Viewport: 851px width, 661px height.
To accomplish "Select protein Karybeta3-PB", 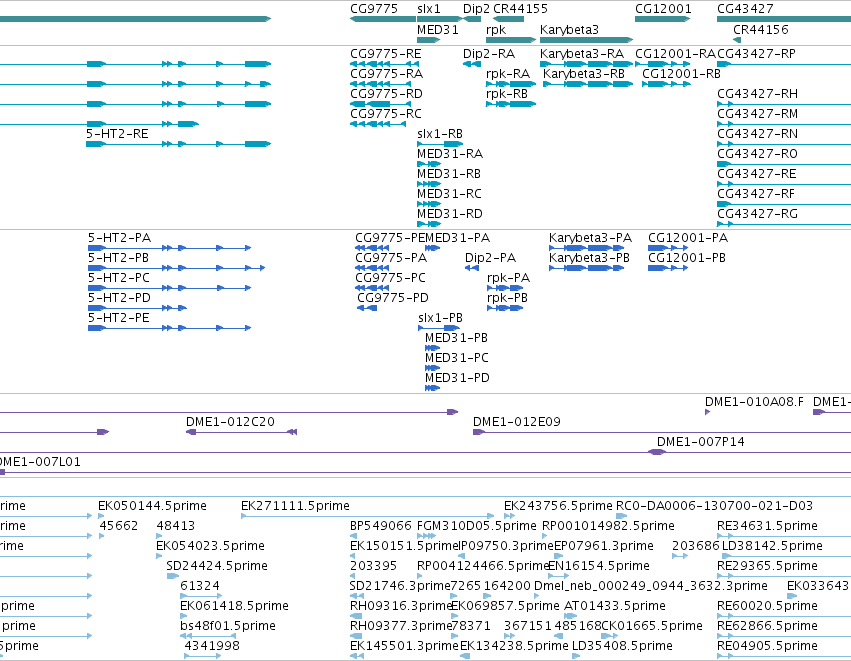I will point(589,258).
